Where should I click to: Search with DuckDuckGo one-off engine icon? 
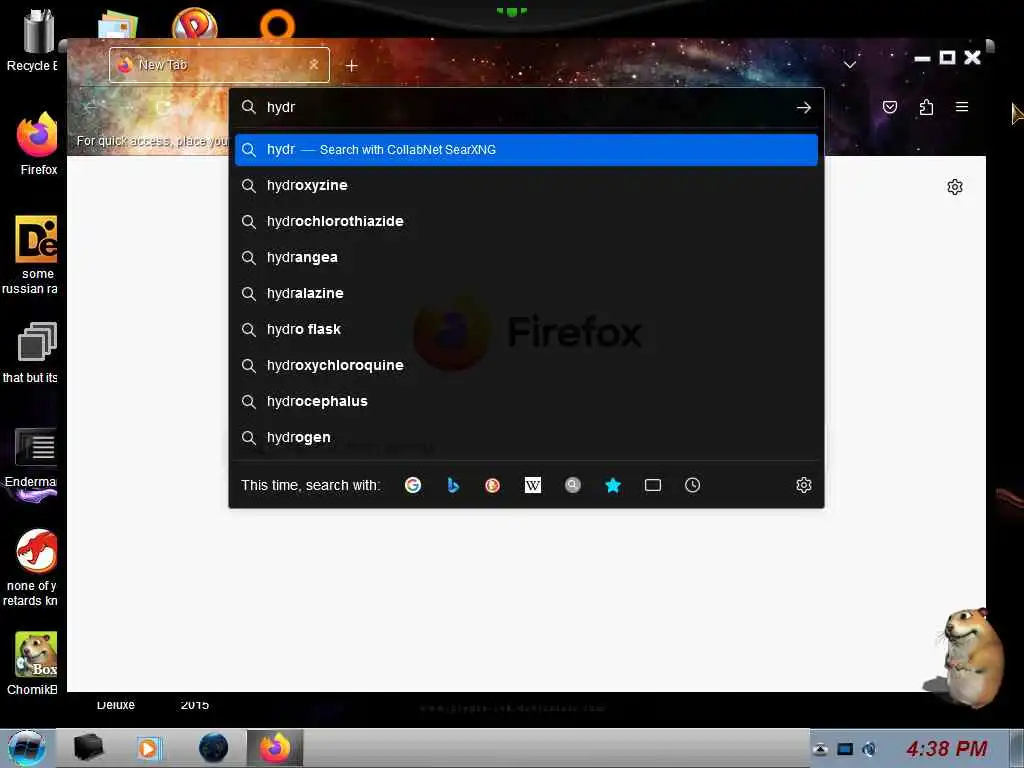point(492,485)
